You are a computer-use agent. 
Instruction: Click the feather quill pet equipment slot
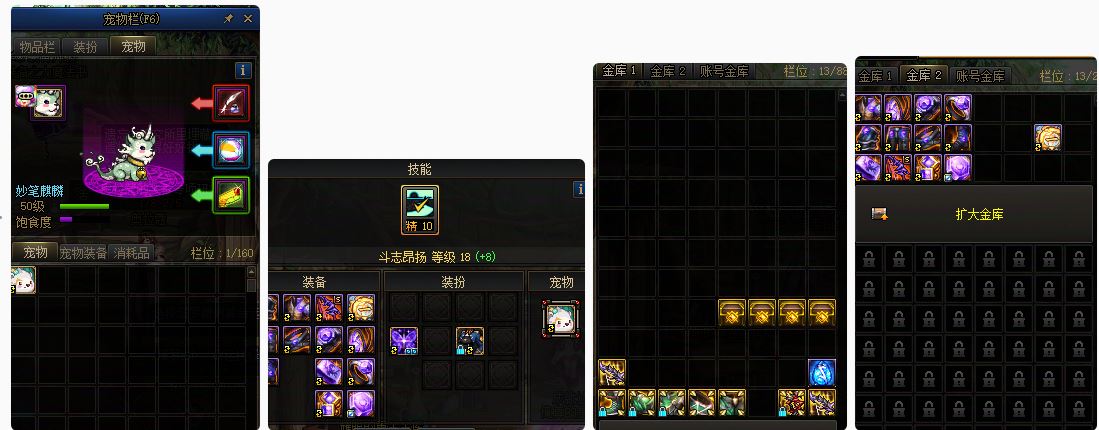pos(231,103)
